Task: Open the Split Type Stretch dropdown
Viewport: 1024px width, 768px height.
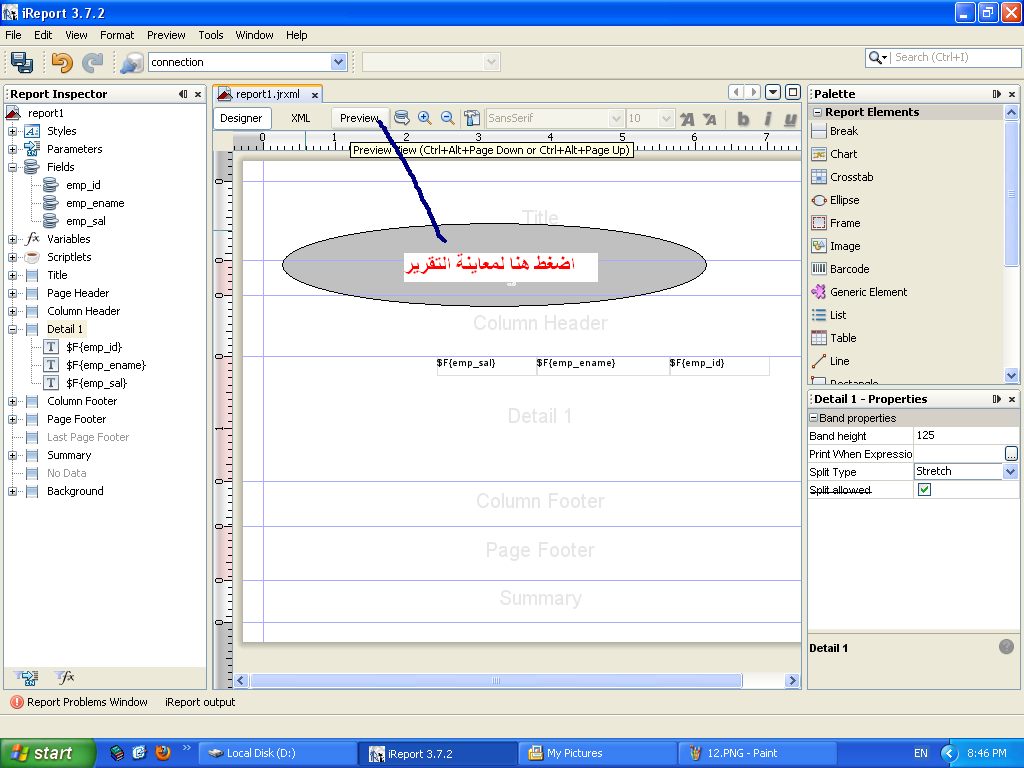Action: click(1010, 472)
